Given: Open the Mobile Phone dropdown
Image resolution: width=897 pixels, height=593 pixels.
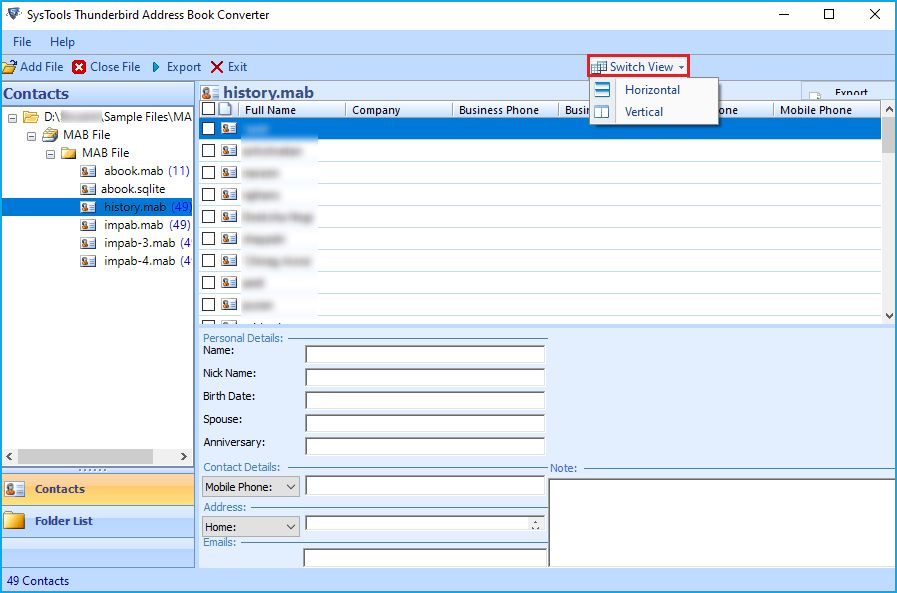Looking at the screenshot, I should coord(291,487).
